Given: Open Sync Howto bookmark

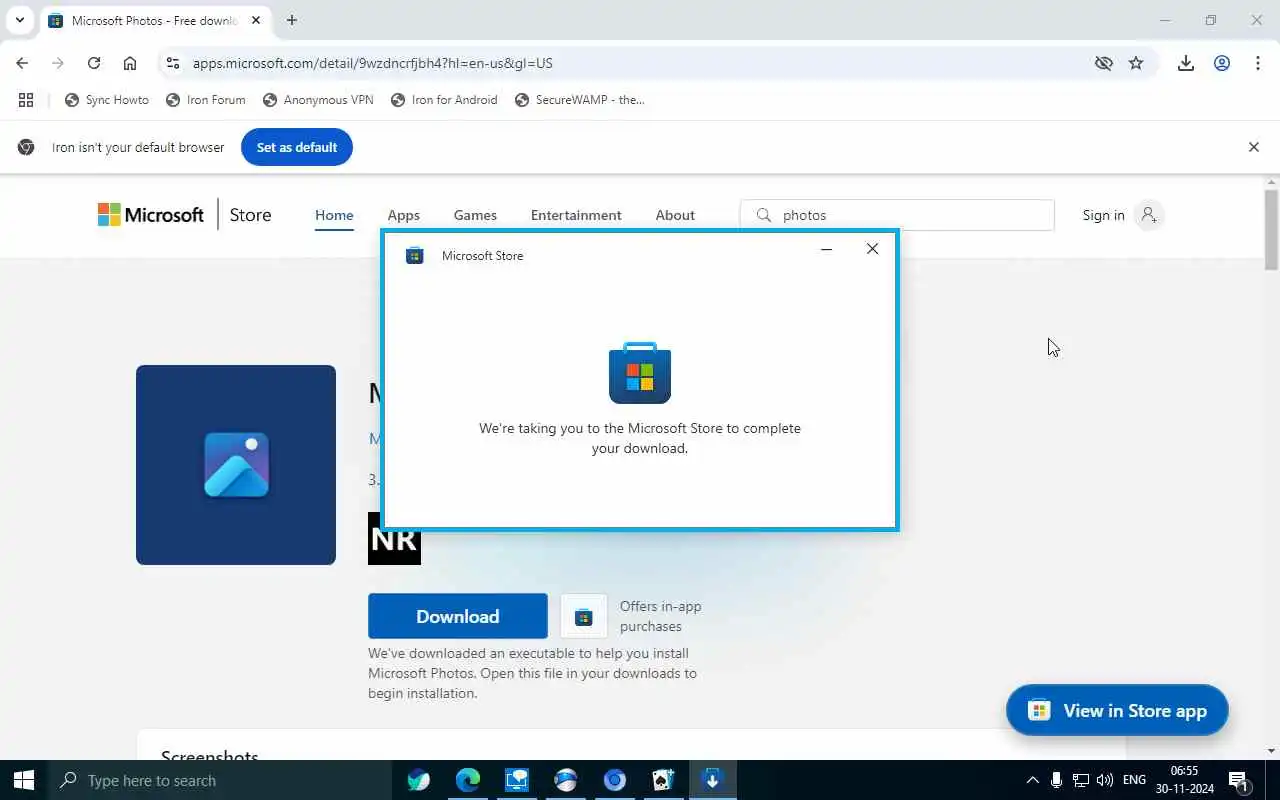Looking at the screenshot, I should tap(107, 100).
